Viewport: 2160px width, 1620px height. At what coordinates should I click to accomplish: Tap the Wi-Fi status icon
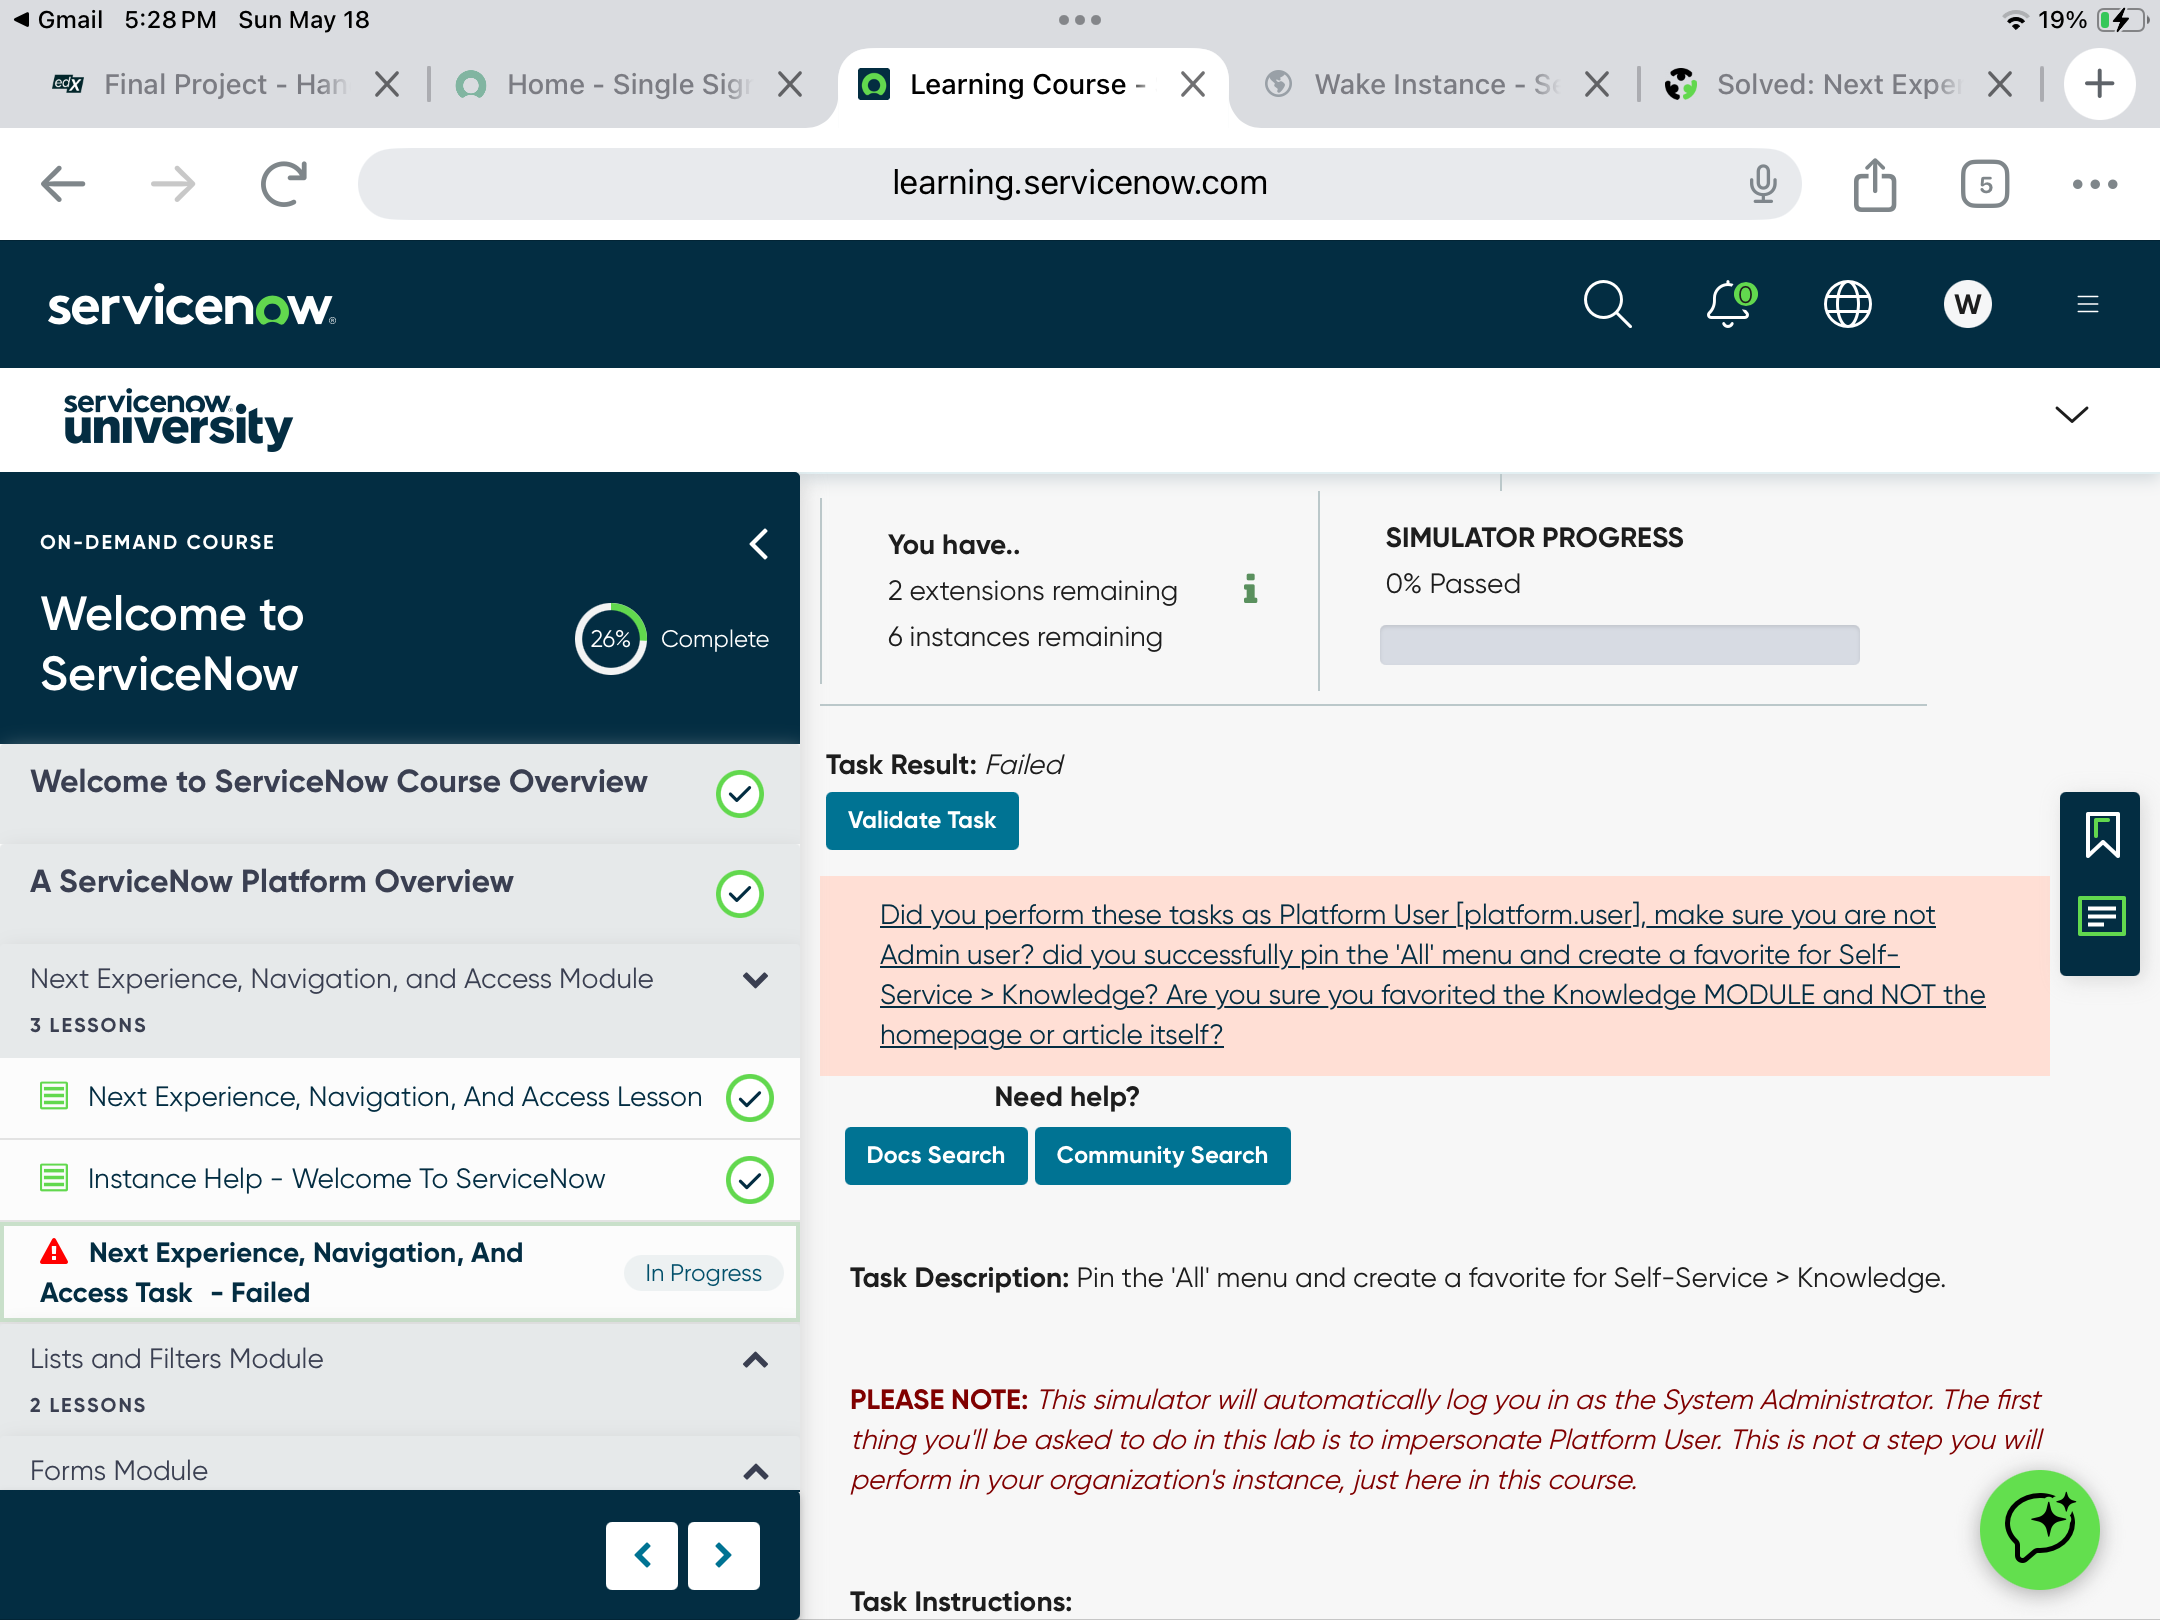pos(2016,20)
